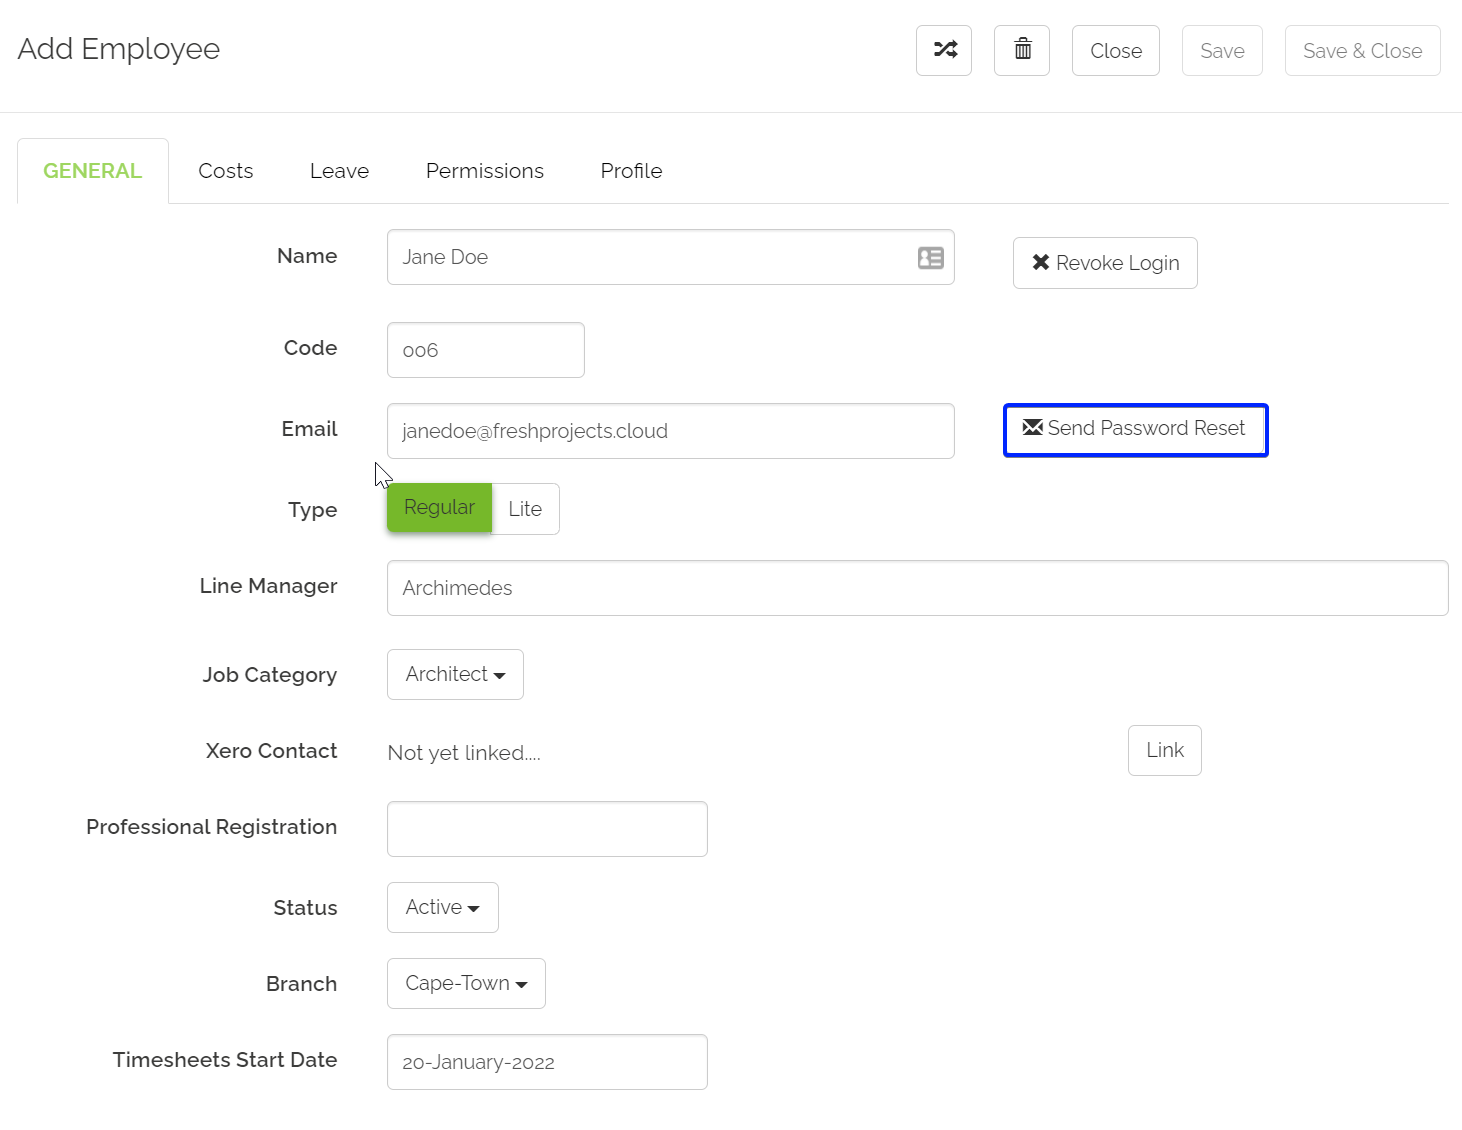Link the Xero Contact

click(1165, 750)
